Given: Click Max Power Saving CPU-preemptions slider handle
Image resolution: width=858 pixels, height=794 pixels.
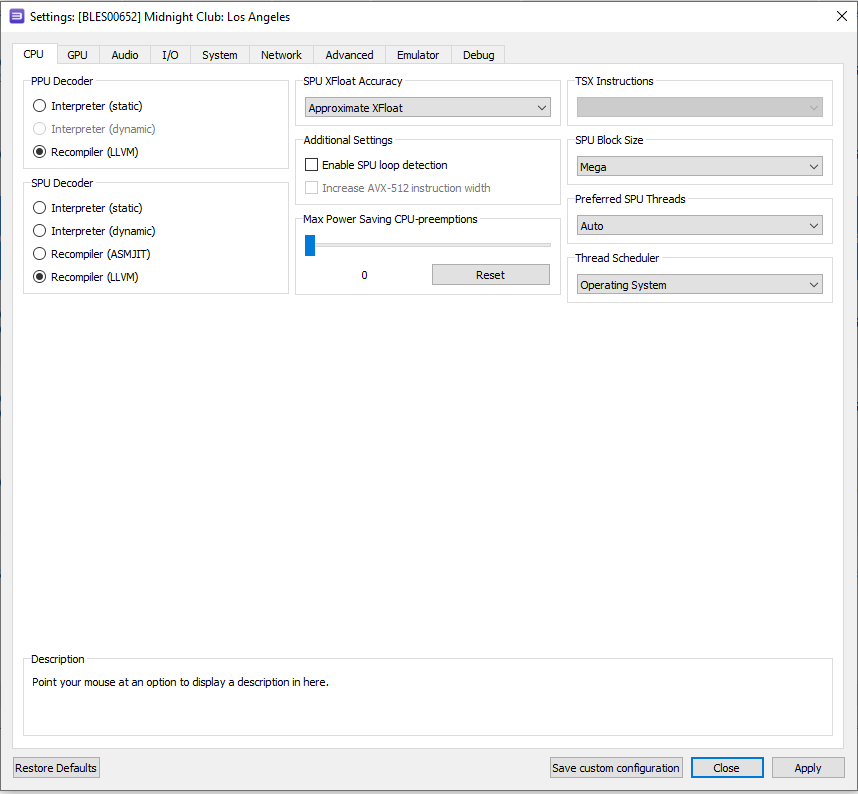Looking at the screenshot, I should pyautogui.click(x=310, y=245).
